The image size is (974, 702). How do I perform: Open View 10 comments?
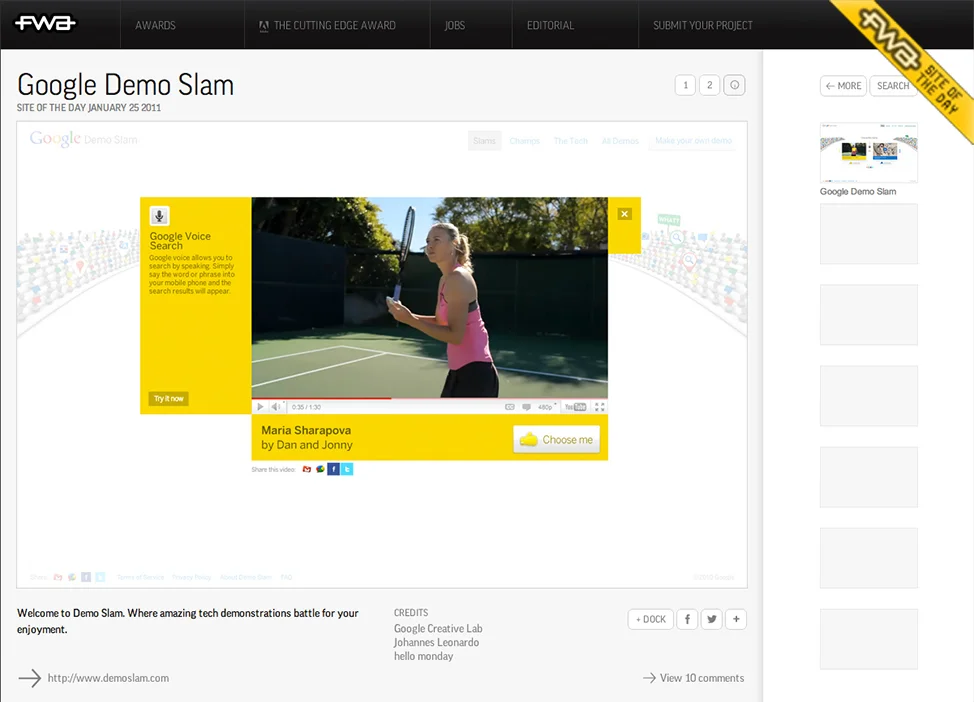693,678
